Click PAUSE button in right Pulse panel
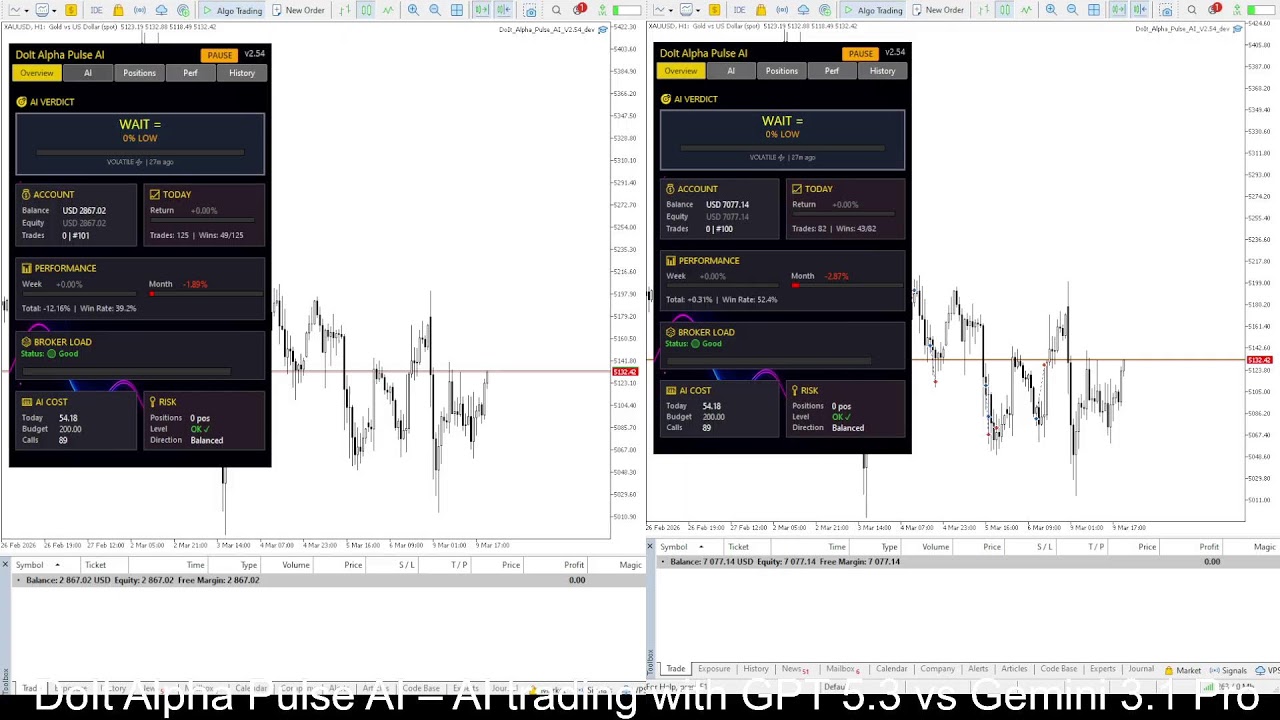 tap(860, 53)
